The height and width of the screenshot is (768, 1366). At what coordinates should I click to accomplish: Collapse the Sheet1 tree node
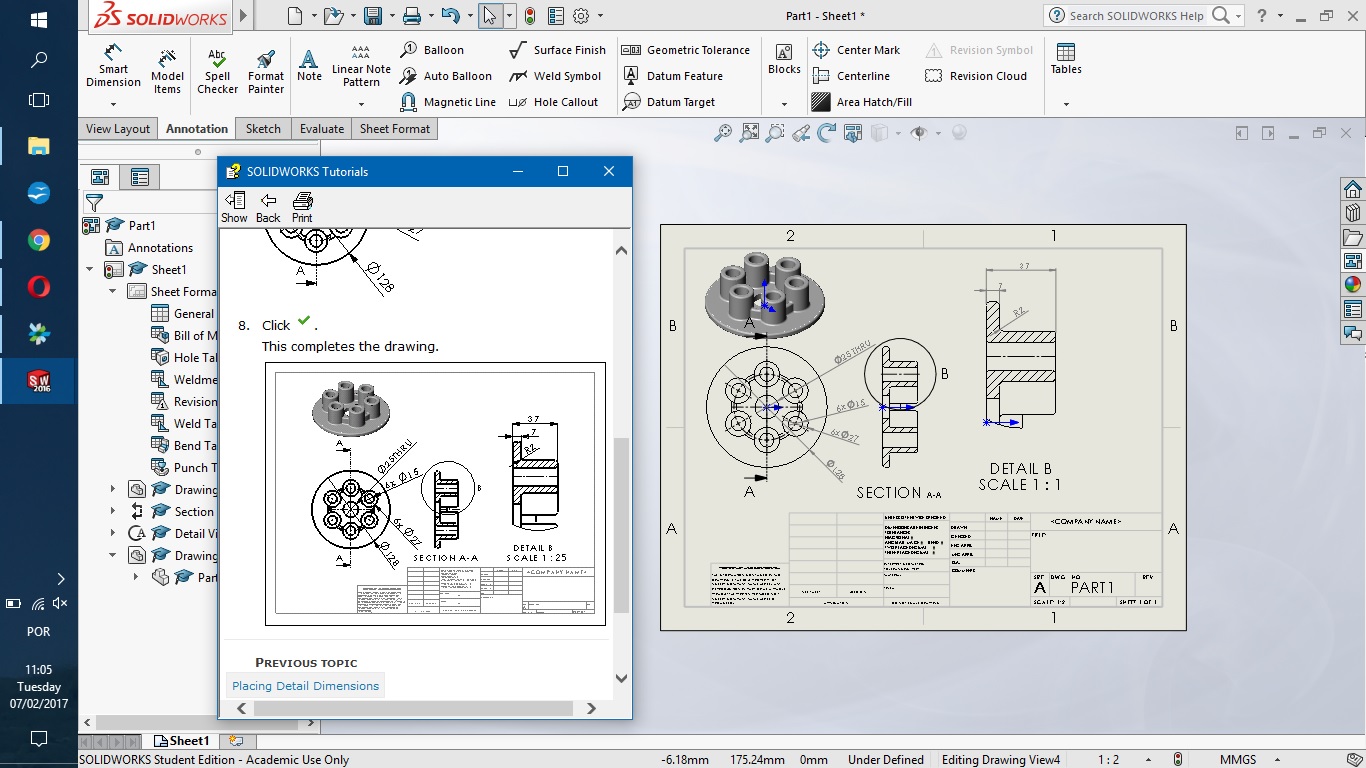point(90,269)
